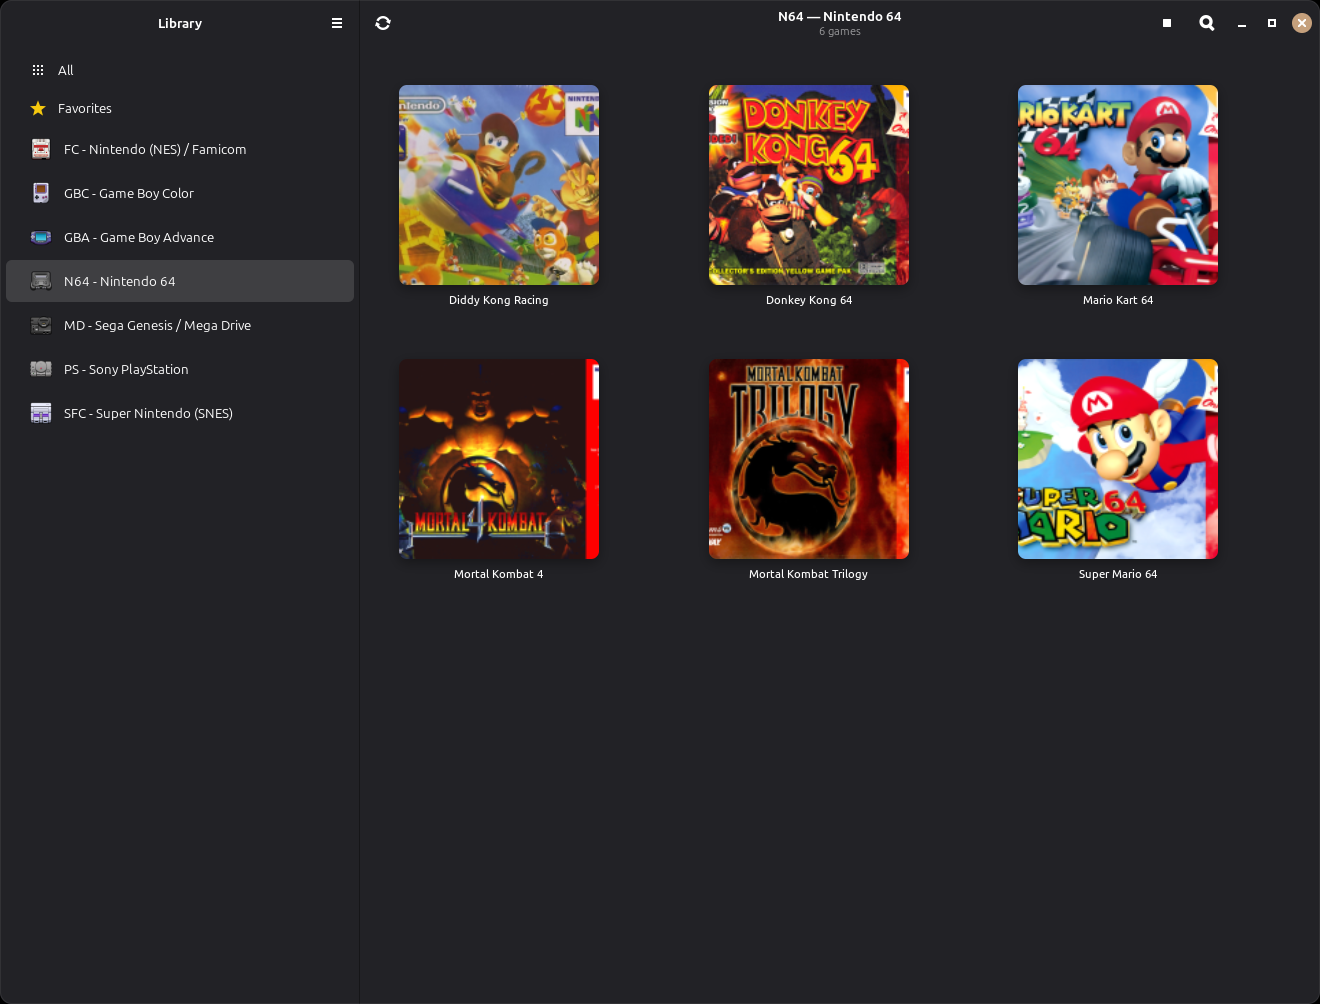Open Mortal Kombat Trilogy cover art
The image size is (1320, 1004).
(809, 459)
